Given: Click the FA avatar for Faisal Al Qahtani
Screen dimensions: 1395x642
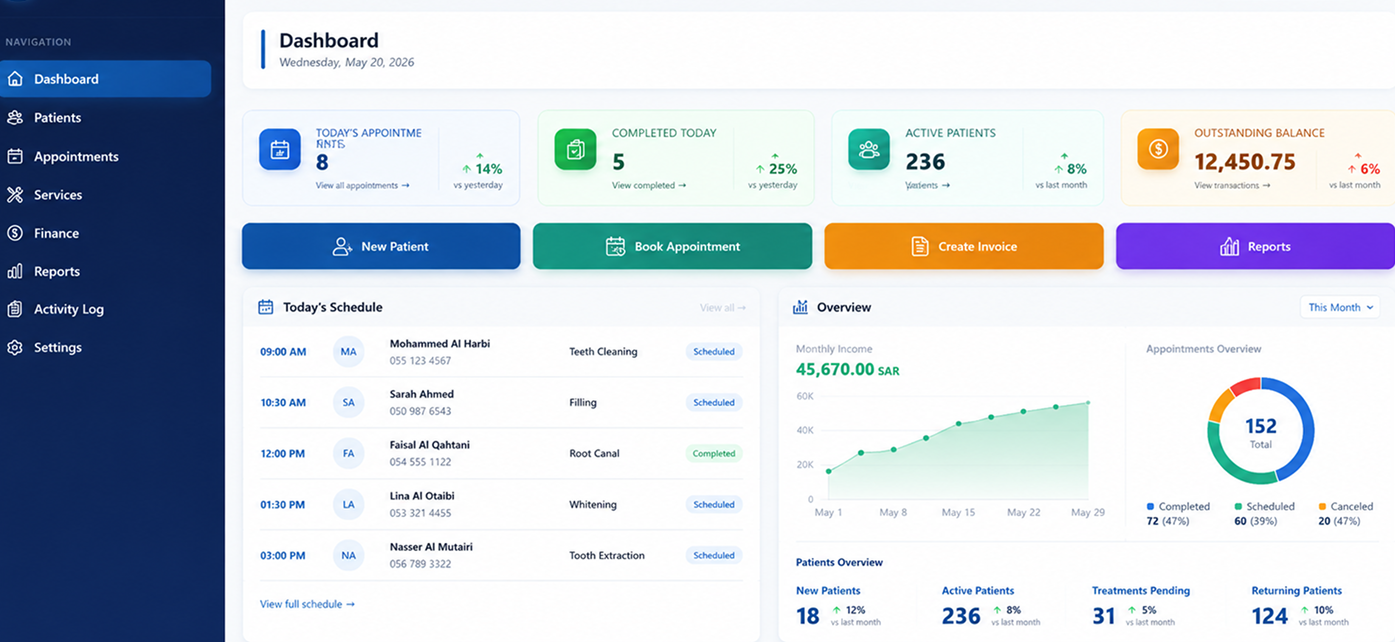Looking at the screenshot, I should (348, 454).
